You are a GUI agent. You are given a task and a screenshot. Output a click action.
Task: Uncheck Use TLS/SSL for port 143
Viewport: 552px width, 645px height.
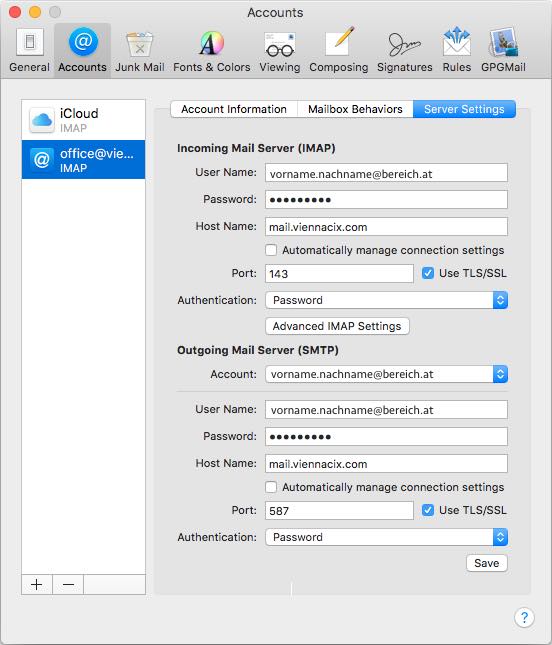click(428, 273)
